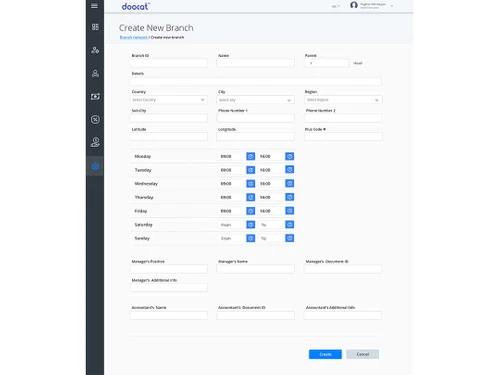Open the single user icon in sidebar
The image size is (500, 375).
coord(95,73)
